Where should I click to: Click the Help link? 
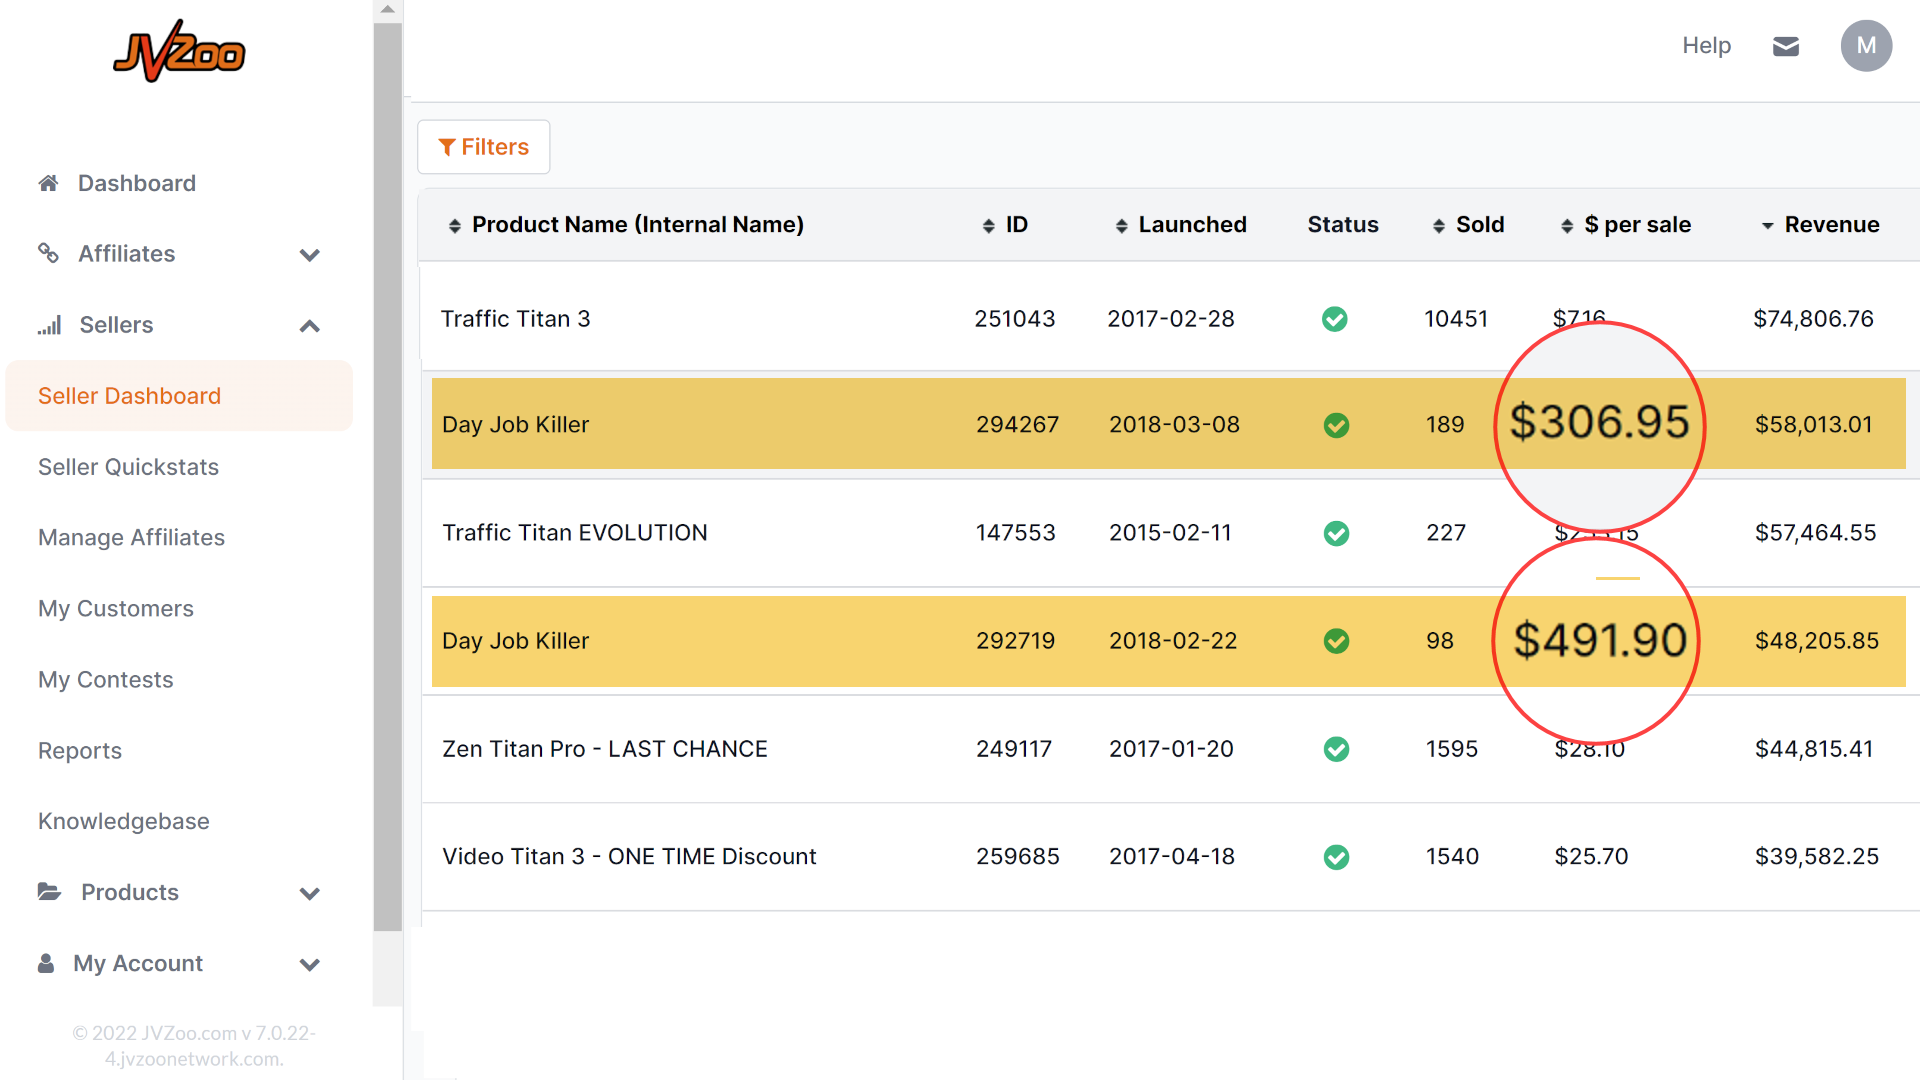[1706, 46]
